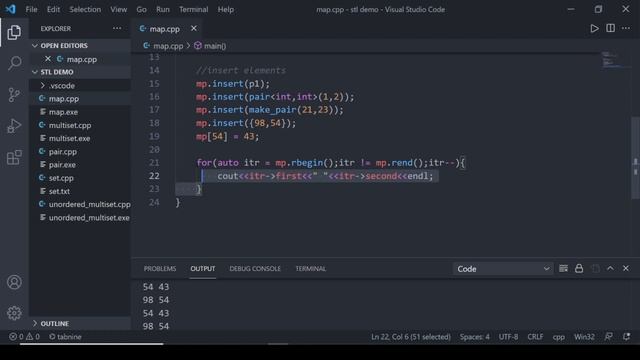
Task: Collapse the STL DEMO folder section
Action: (80, 72)
